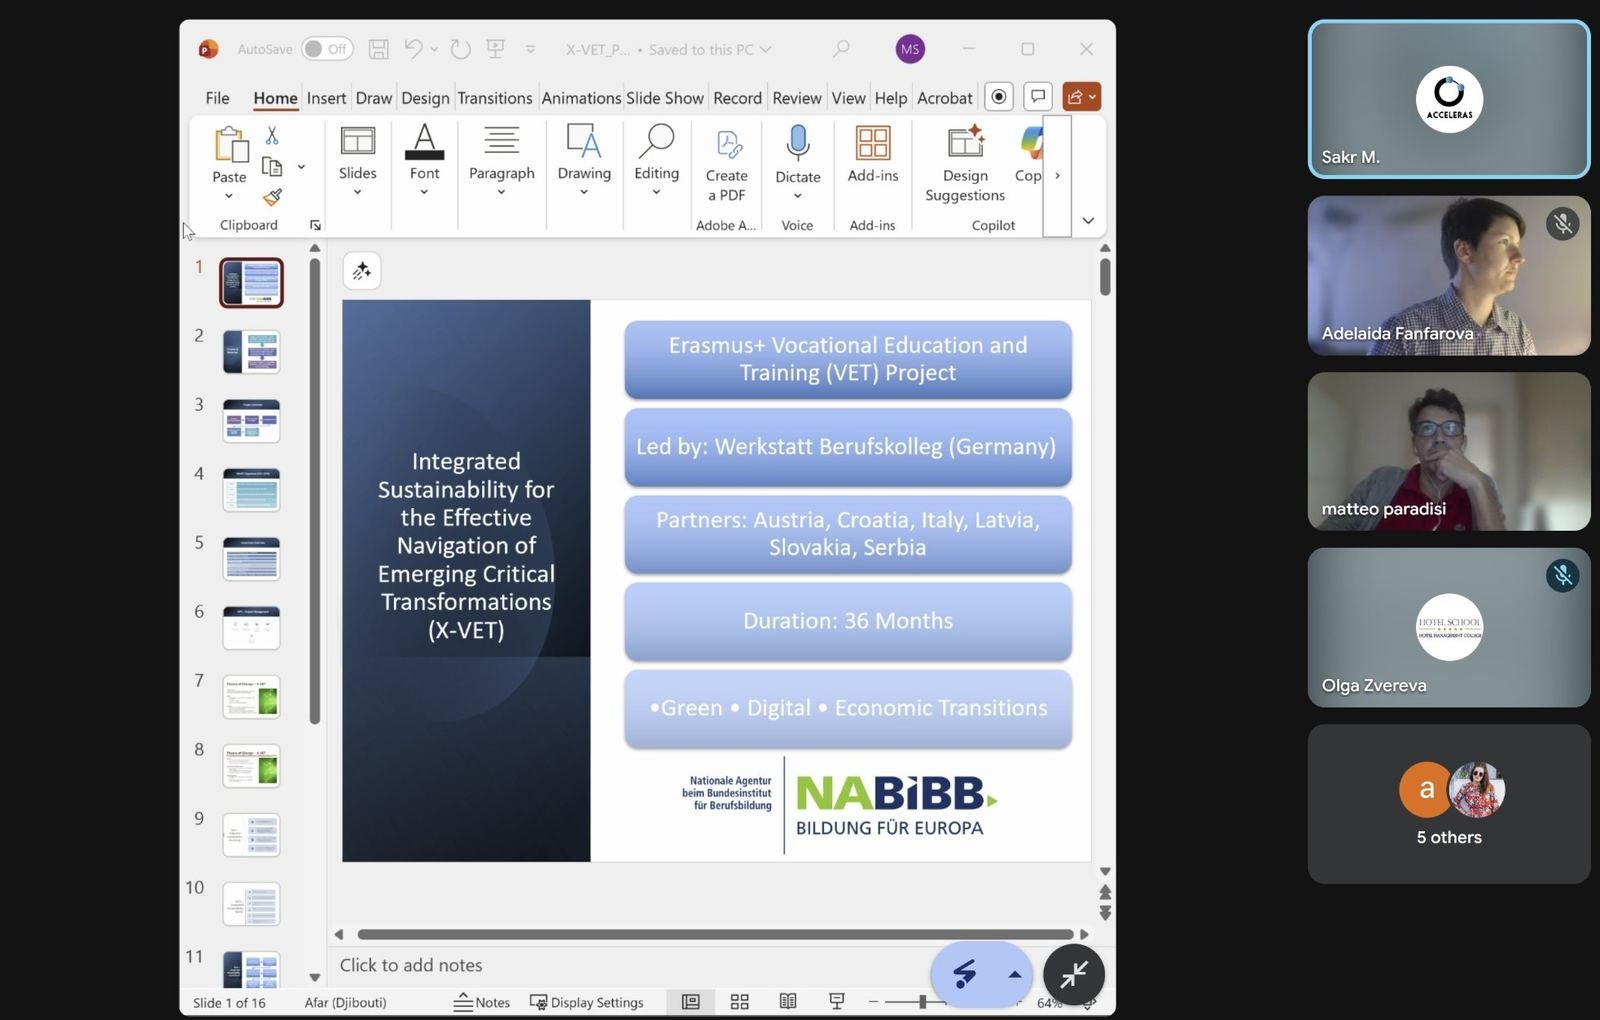Click the Paste clipboard icon
Image resolution: width=1600 pixels, height=1020 pixels.
tap(229, 145)
